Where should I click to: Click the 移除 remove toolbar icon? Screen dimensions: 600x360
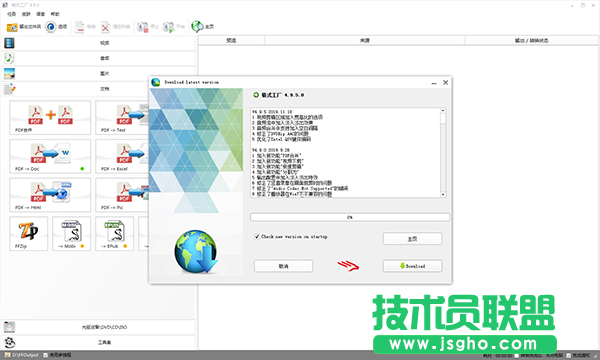80,27
